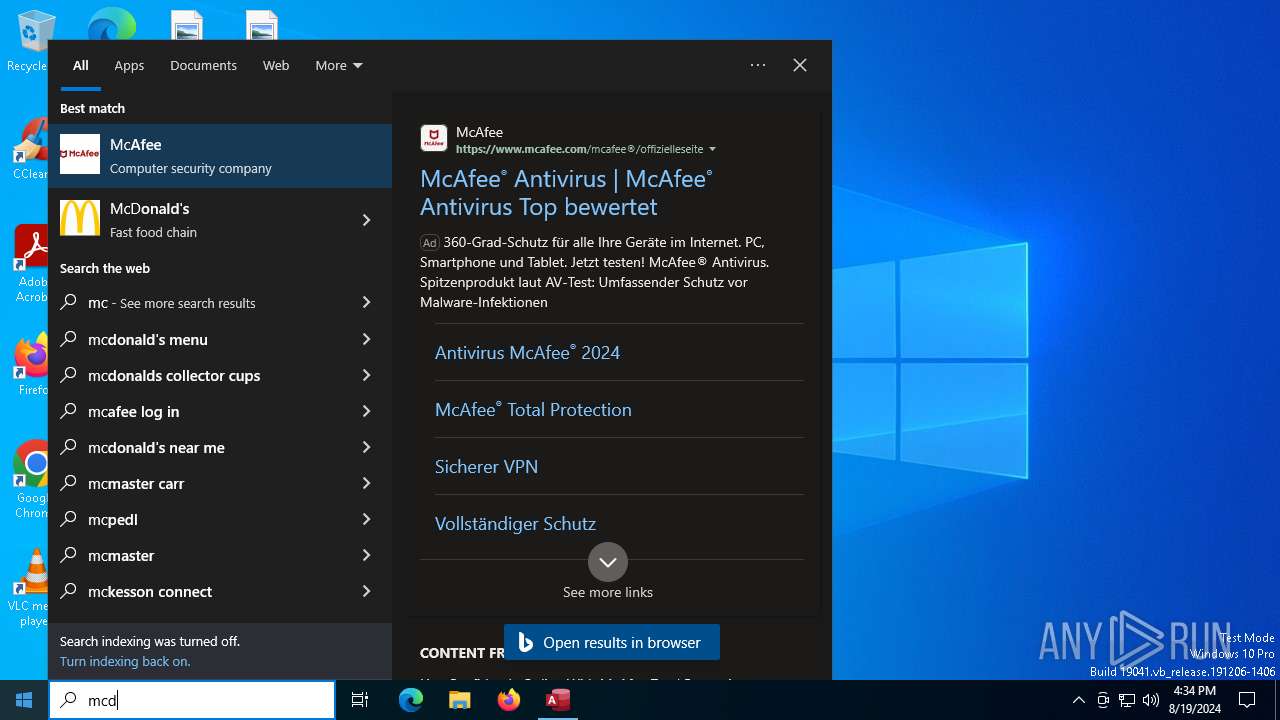Expand the McDonald's result arrow

point(366,220)
